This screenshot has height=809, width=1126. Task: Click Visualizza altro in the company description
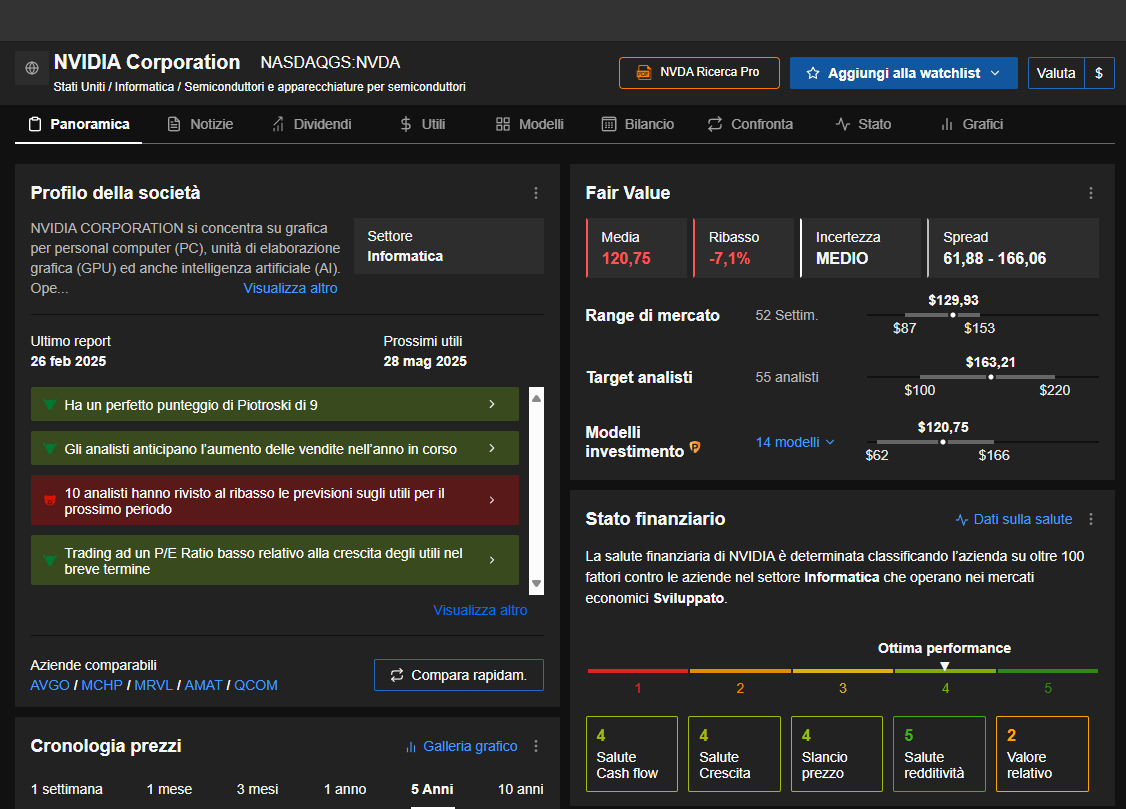coord(290,289)
